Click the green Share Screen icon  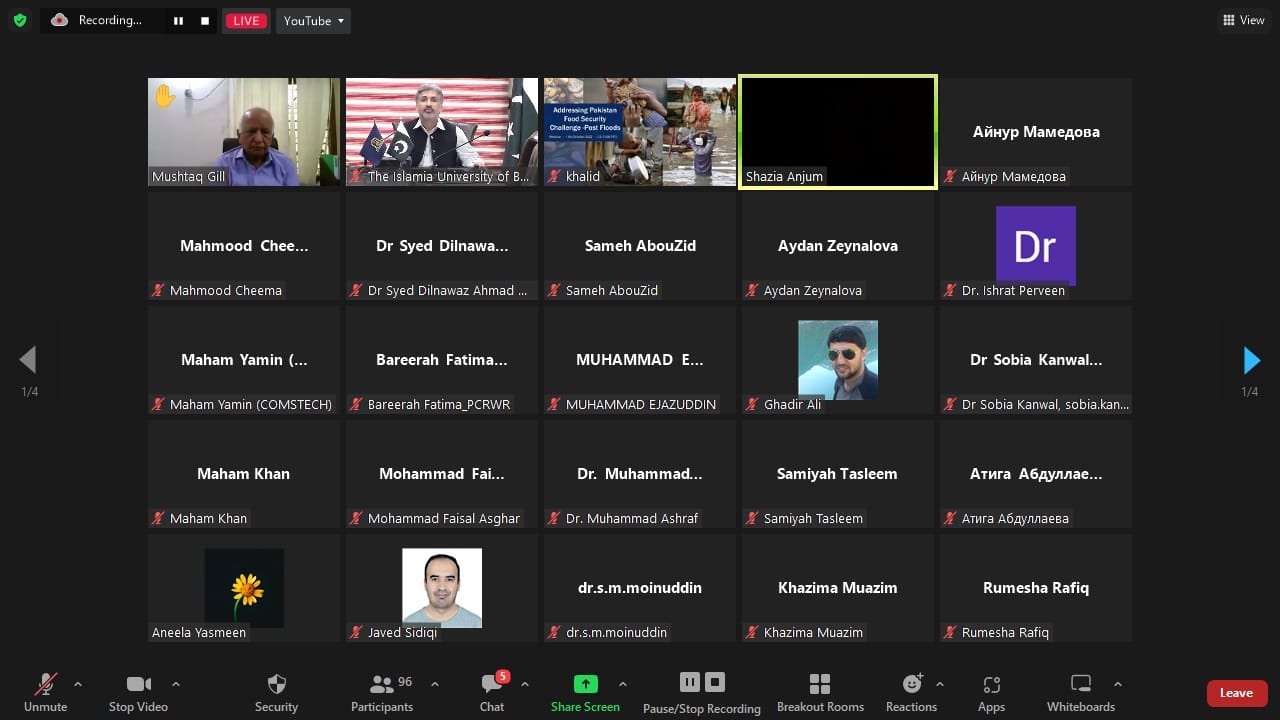pyautogui.click(x=585, y=684)
